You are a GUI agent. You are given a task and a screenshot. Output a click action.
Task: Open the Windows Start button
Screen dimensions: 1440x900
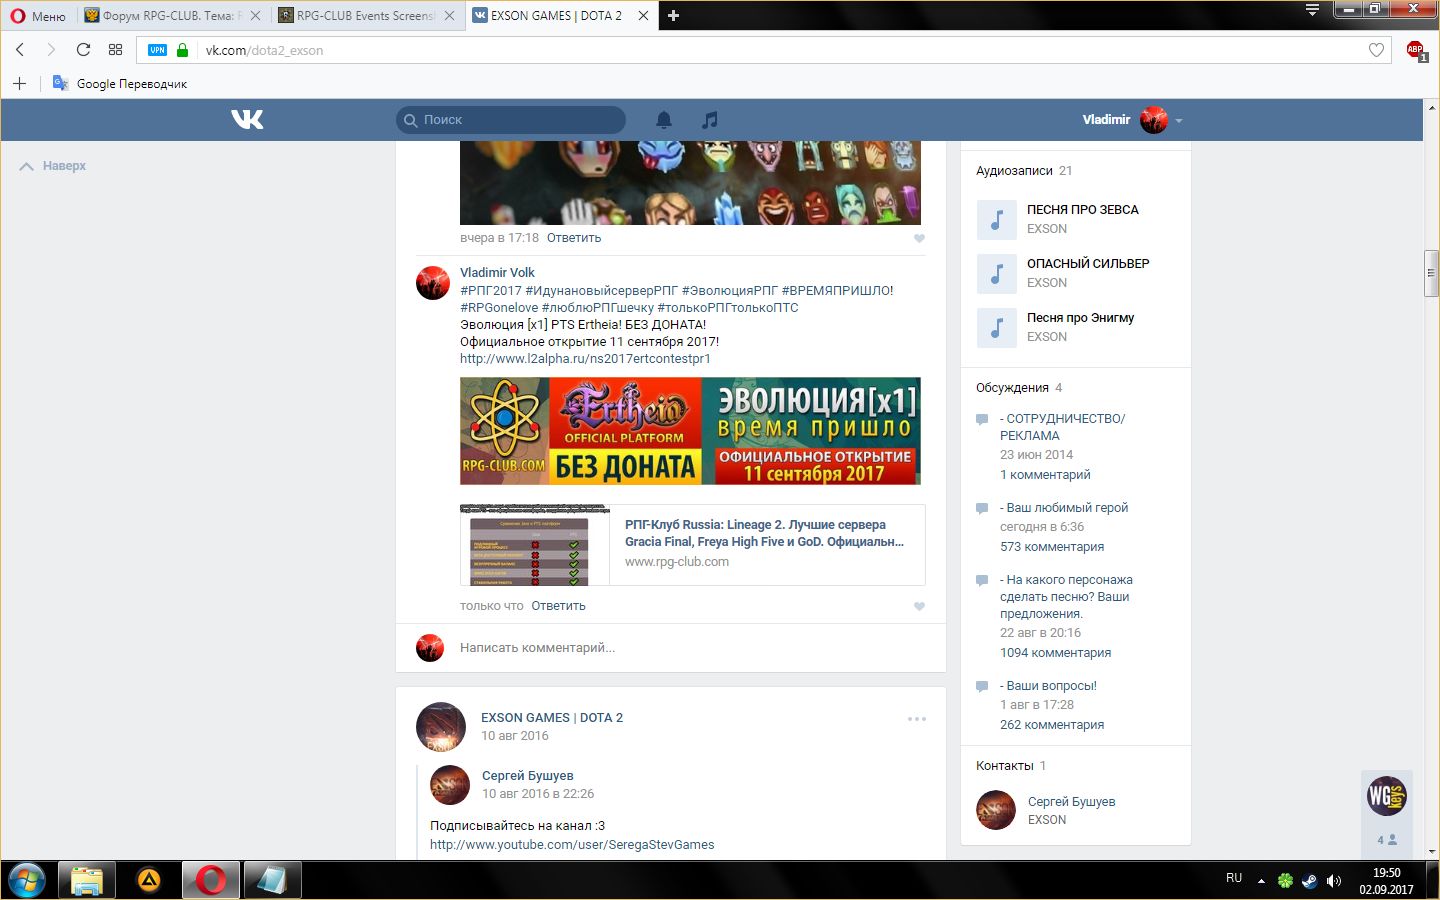pyautogui.click(x=27, y=881)
